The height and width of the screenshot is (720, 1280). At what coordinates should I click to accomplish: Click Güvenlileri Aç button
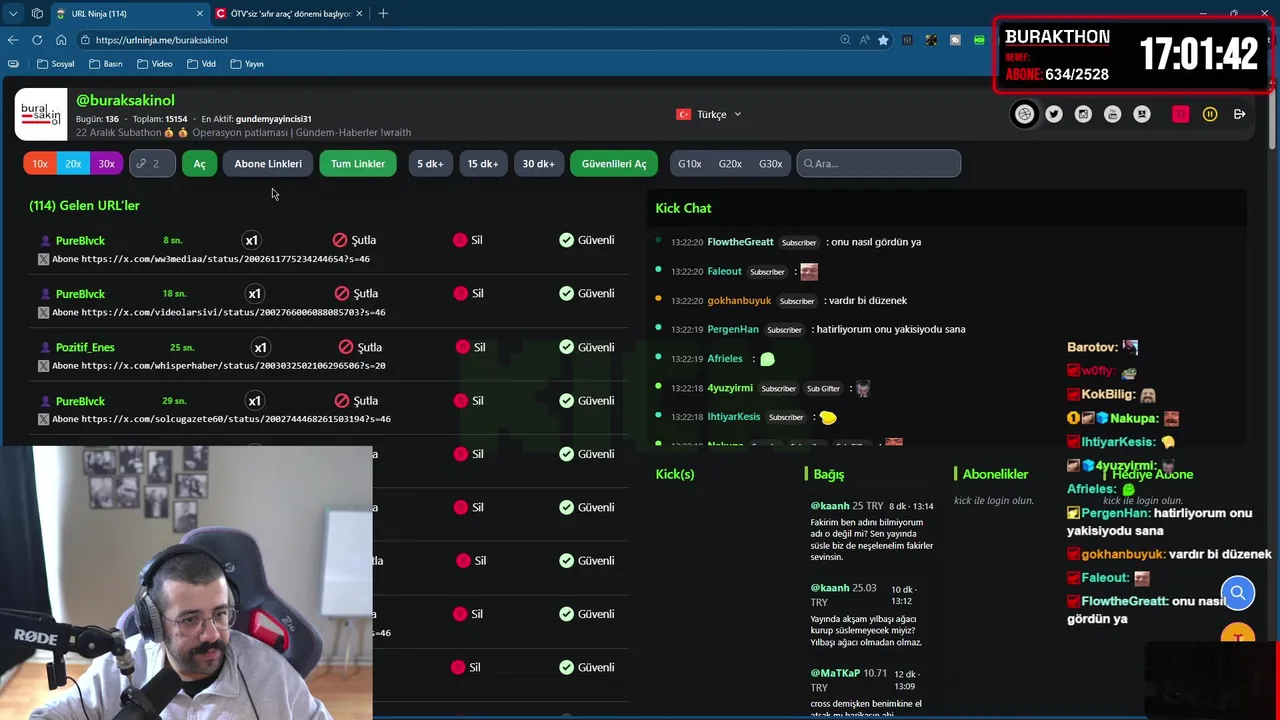(614, 163)
